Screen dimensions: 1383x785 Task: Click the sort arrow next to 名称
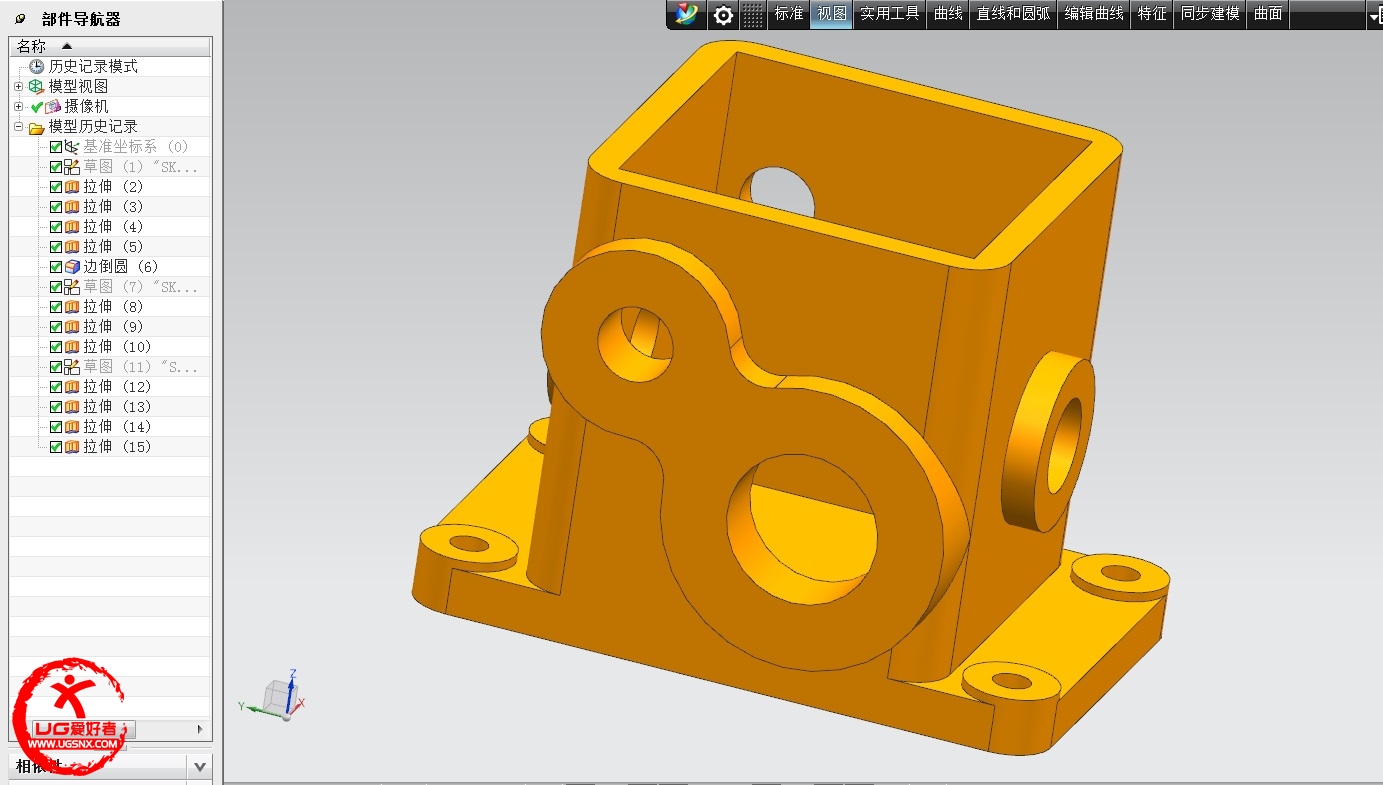pos(66,46)
